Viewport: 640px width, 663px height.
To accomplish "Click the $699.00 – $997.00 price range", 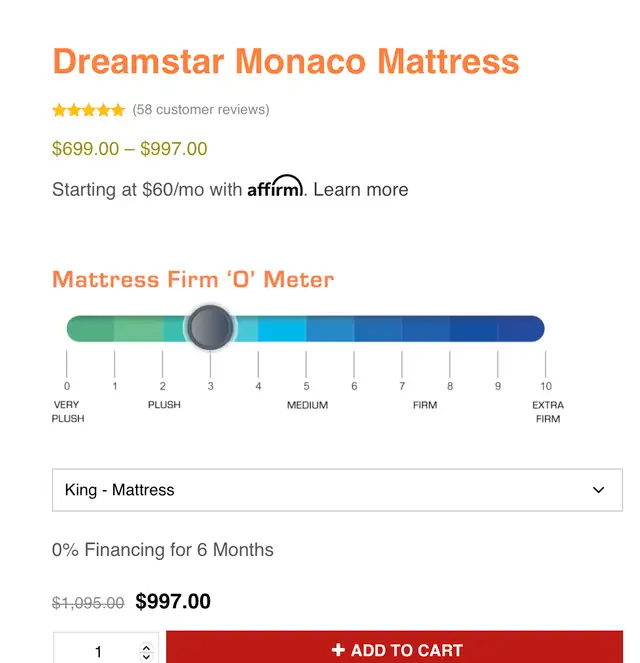I will pyautogui.click(x=129, y=149).
